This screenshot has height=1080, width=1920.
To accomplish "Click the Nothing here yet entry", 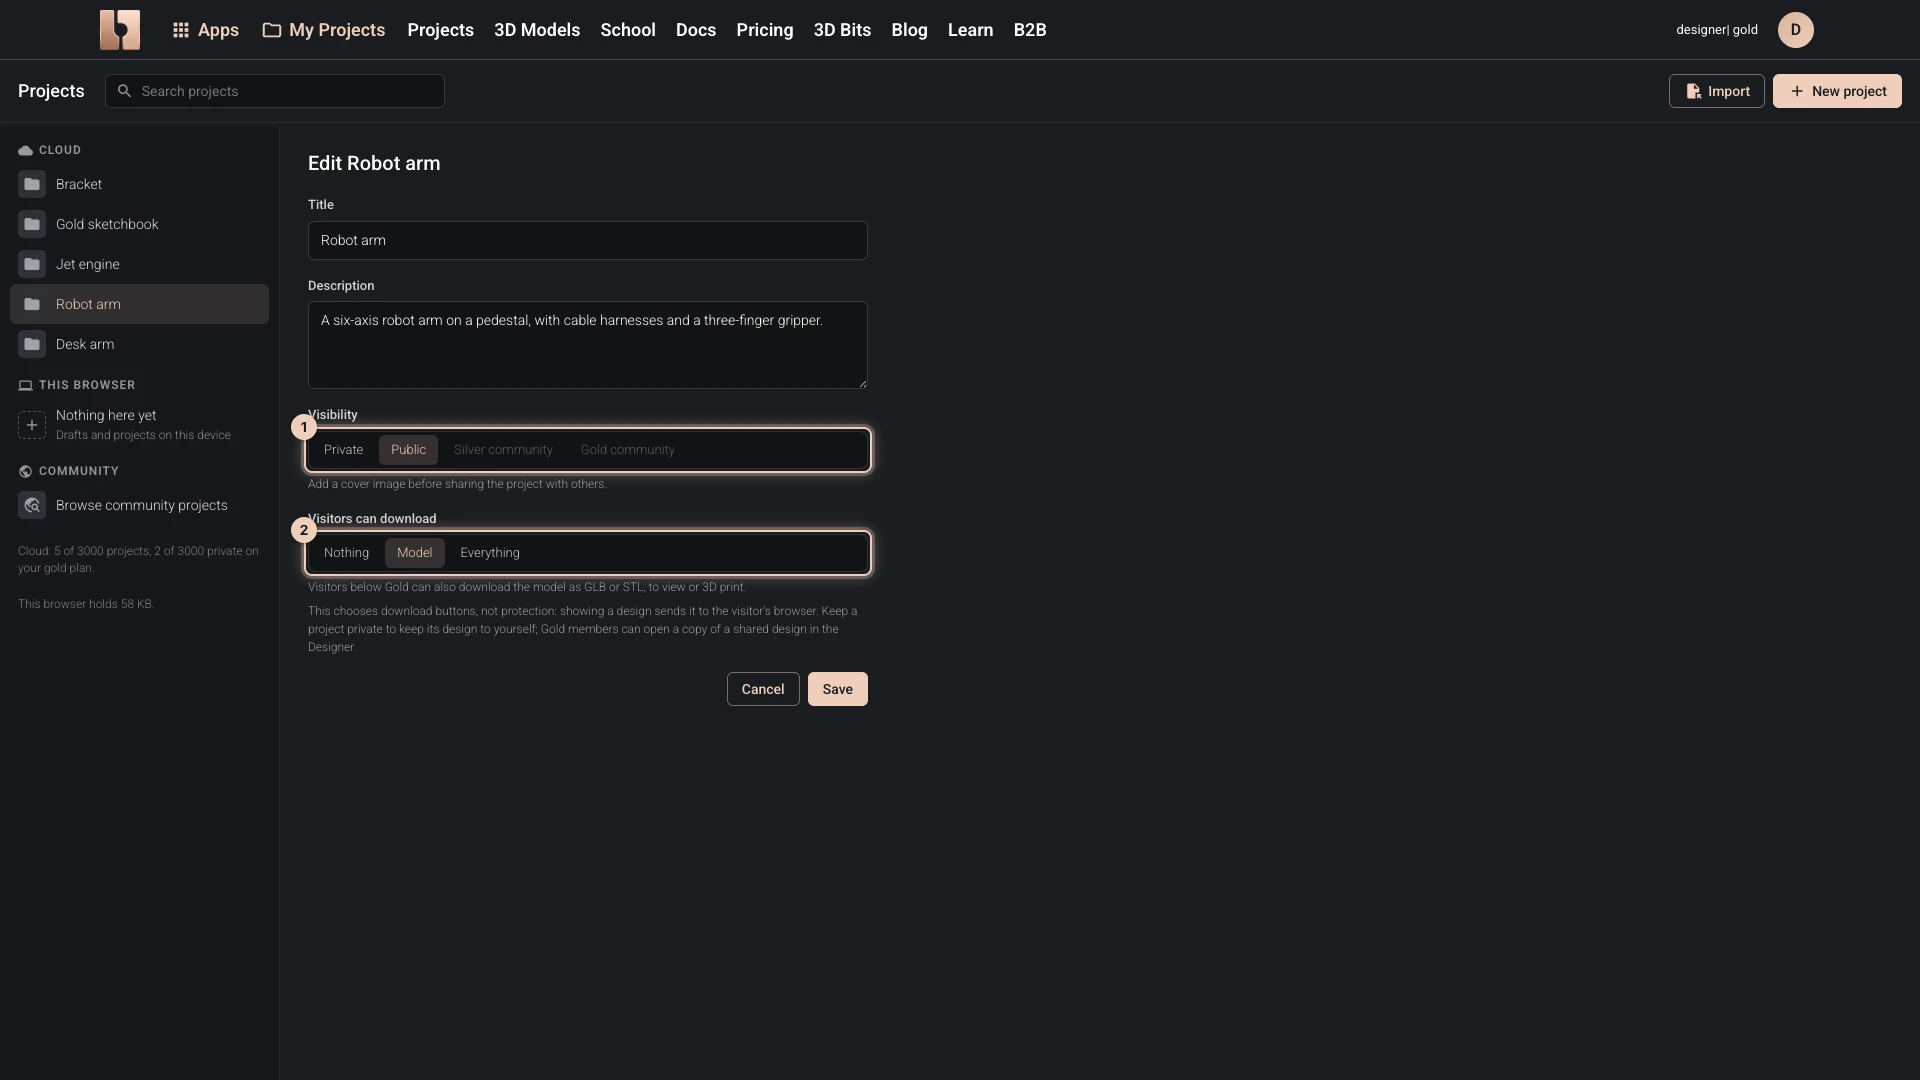I will (139, 425).
